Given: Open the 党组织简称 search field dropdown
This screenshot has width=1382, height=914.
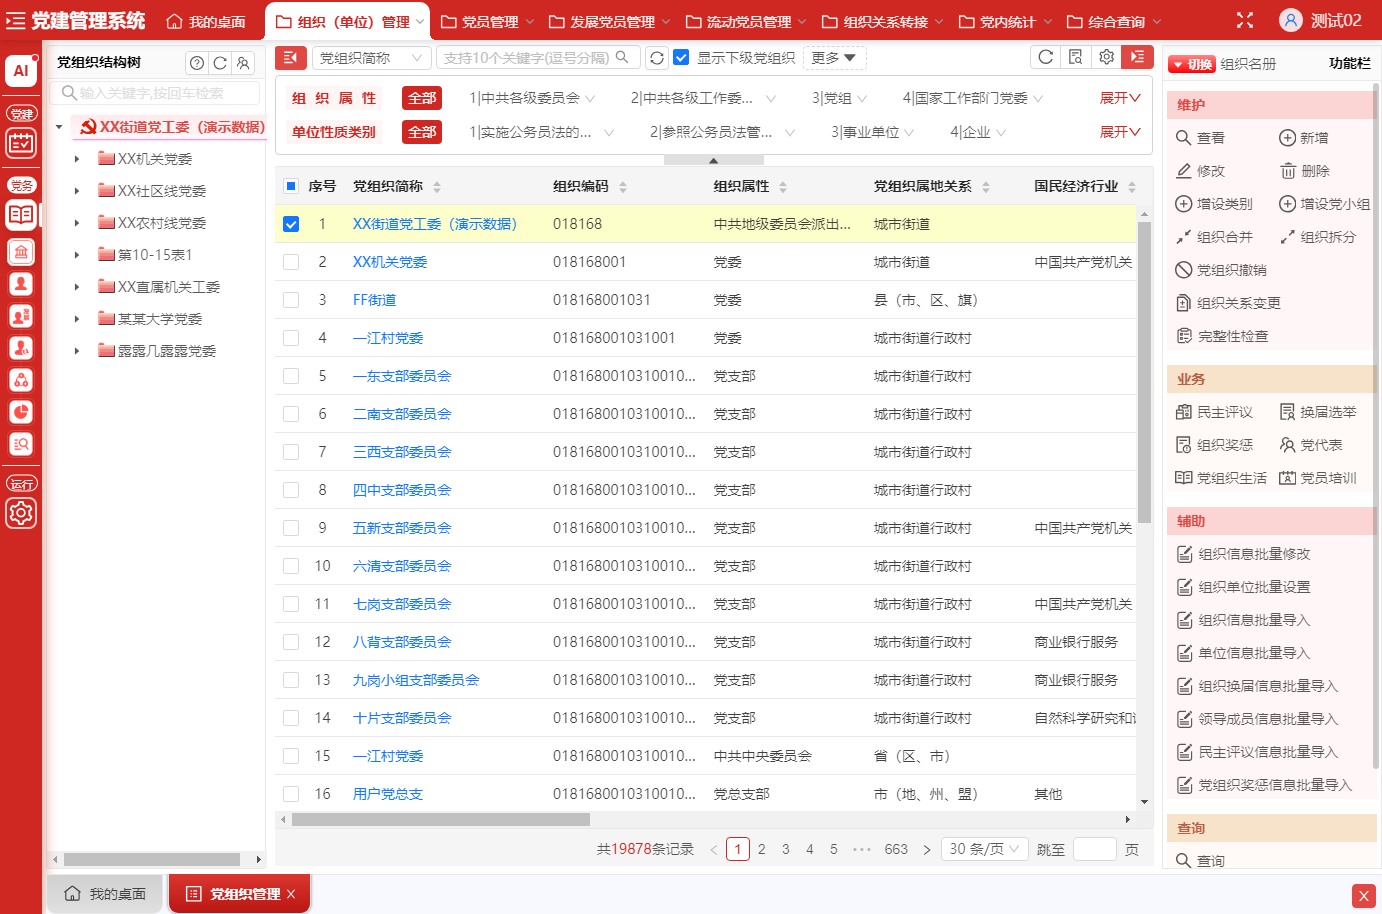Looking at the screenshot, I should tap(372, 58).
